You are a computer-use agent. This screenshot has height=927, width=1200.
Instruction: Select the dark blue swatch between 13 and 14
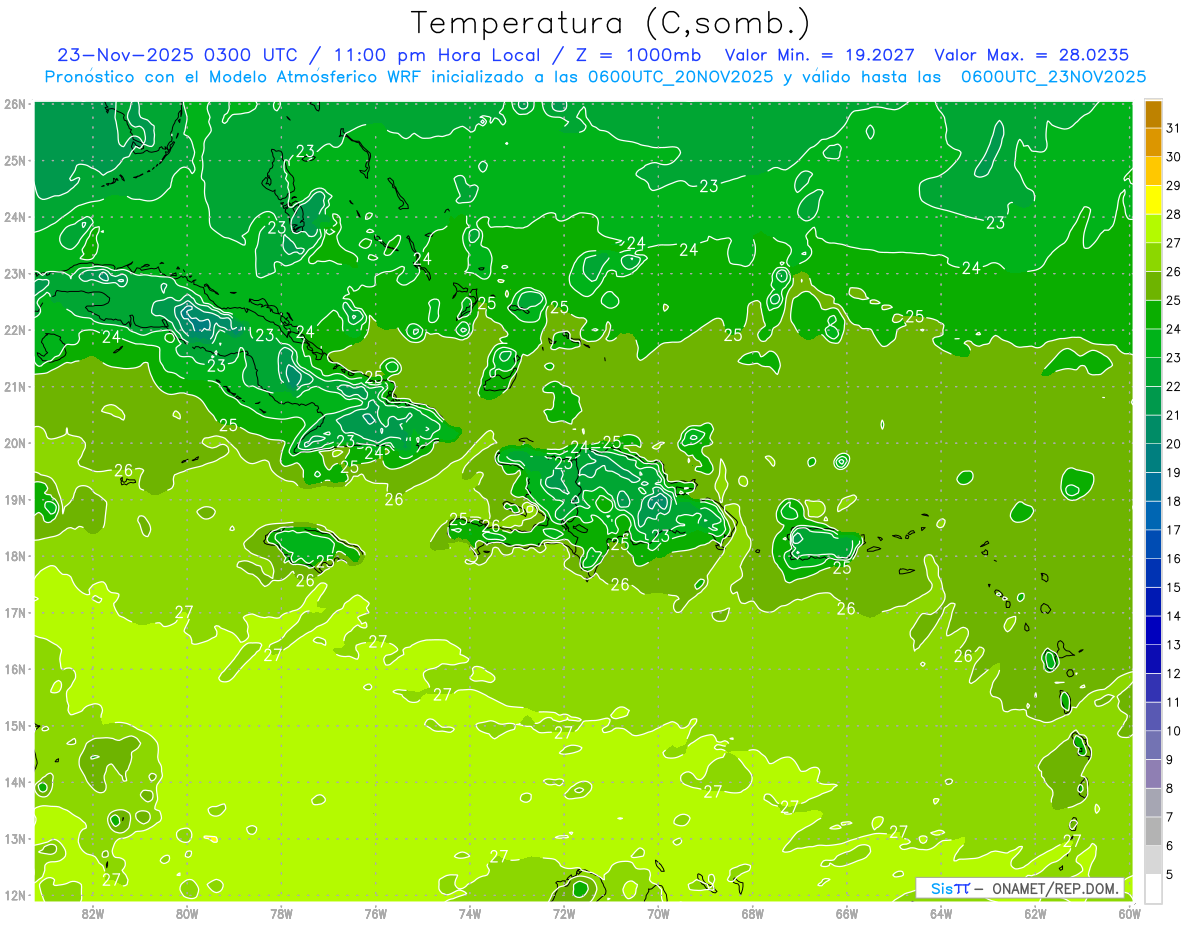point(1153,630)
